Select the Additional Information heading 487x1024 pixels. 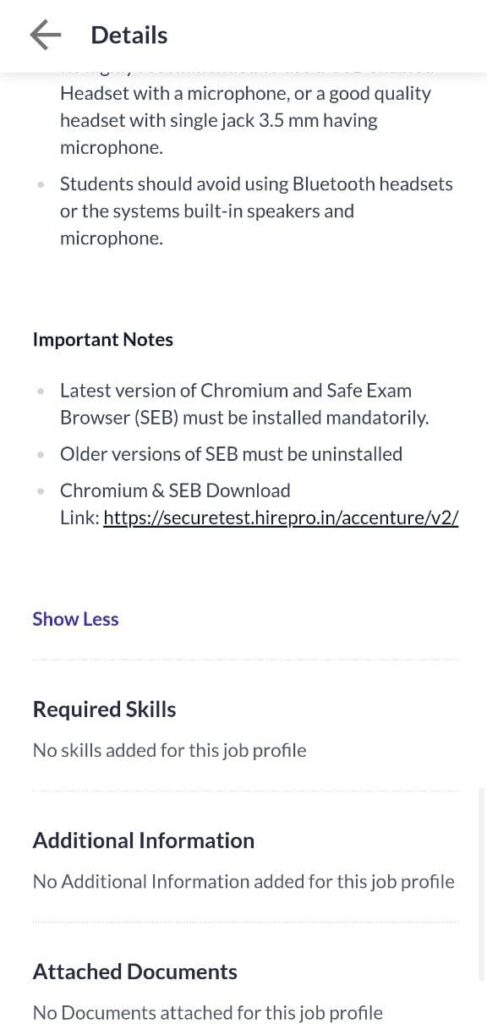click(x=144, y=840)
